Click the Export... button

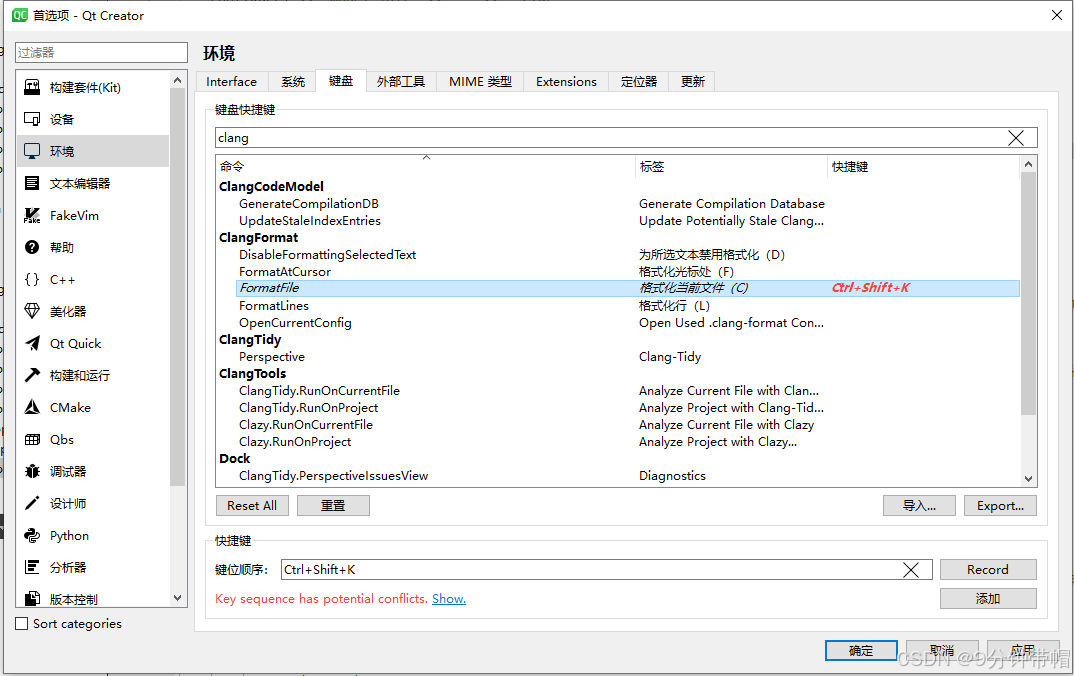pos(1000,505)
